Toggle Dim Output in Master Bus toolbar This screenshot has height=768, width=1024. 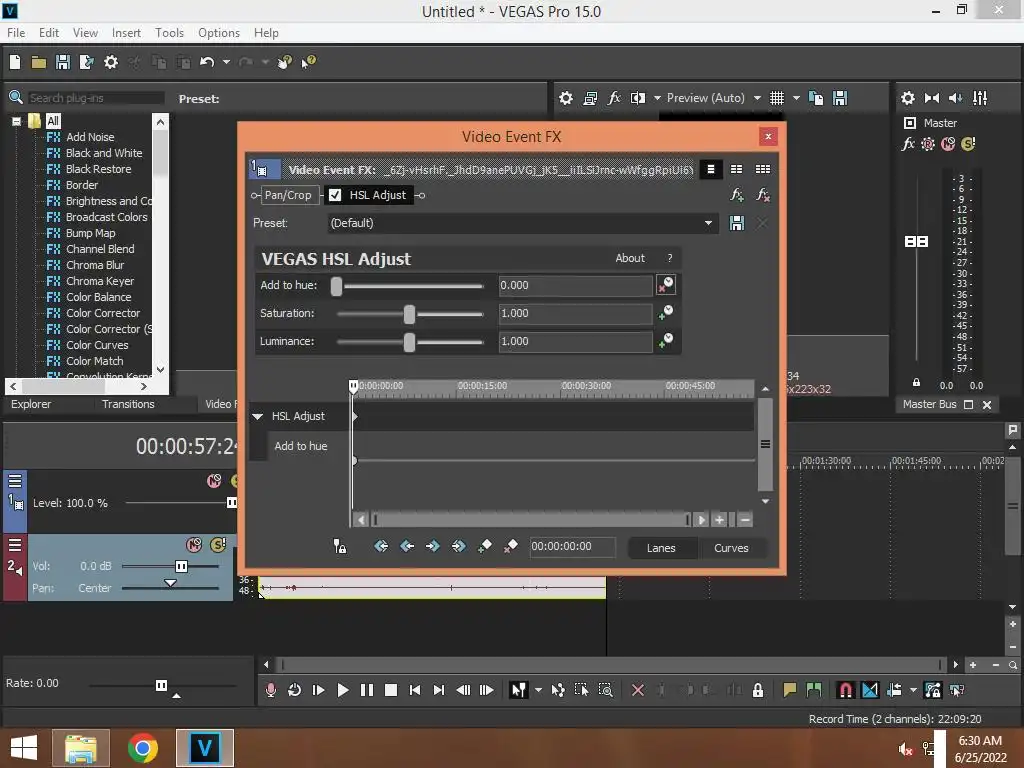click(x=955, y=98)
